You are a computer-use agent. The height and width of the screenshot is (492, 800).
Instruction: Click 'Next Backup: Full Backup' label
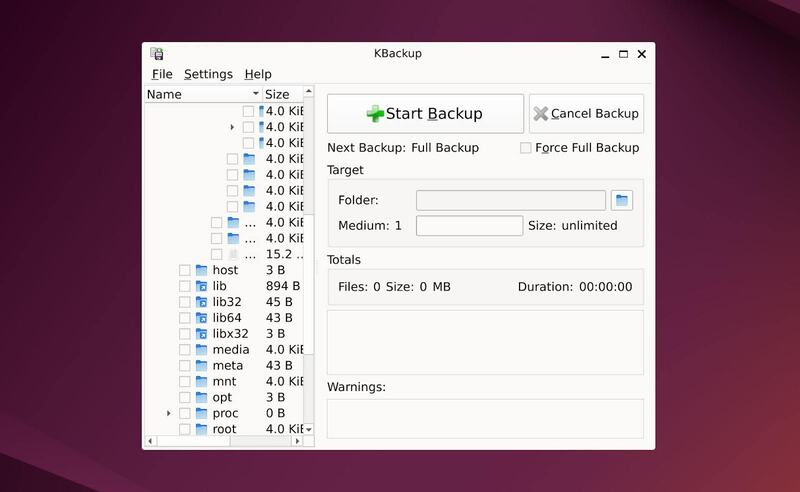tap(403, 148)
